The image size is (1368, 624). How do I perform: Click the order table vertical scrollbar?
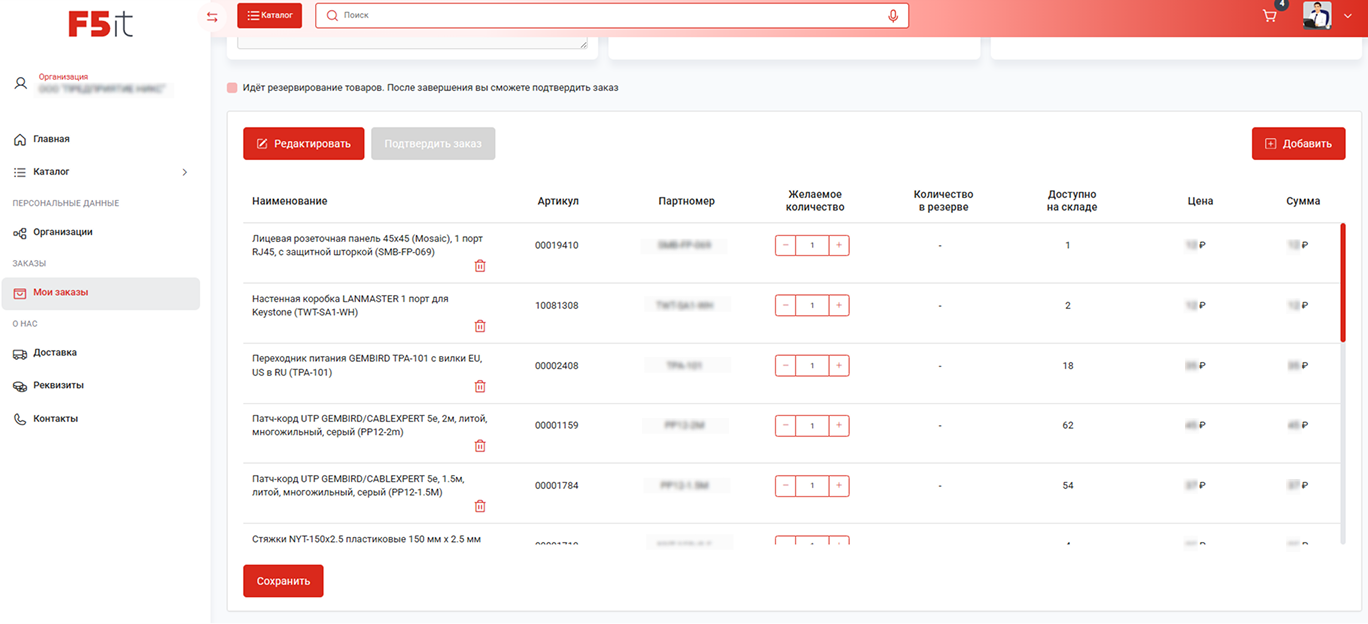tap(1342, 283)
